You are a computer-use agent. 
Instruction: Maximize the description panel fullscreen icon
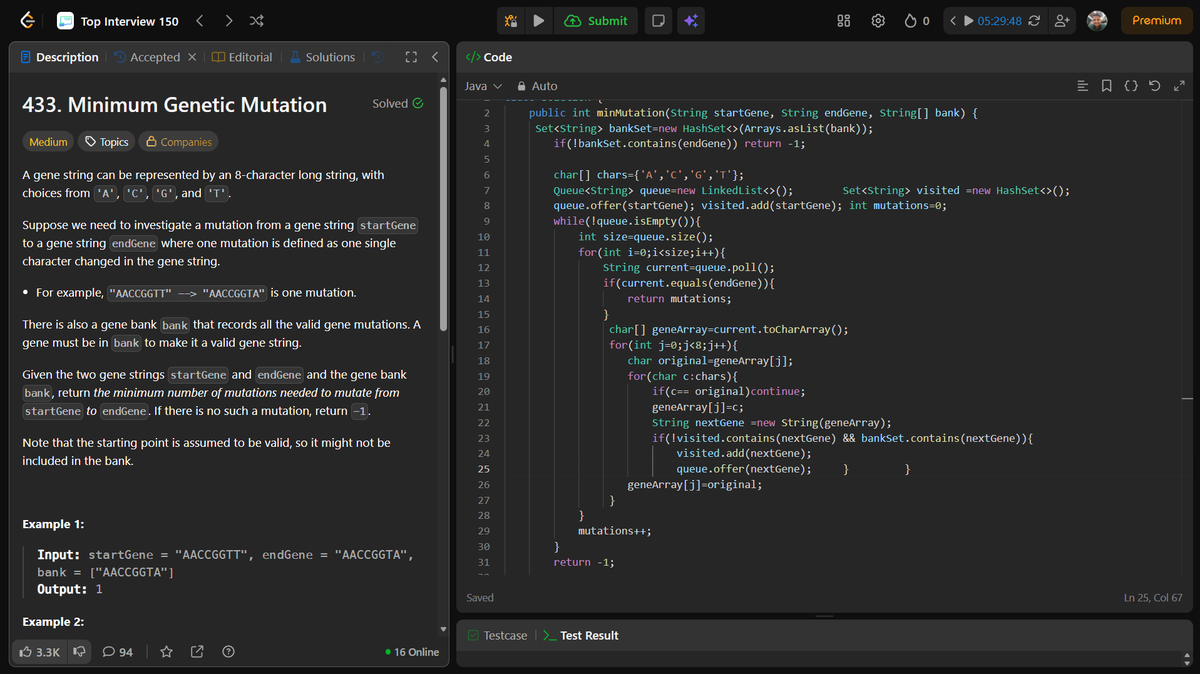pyautogui.click(x=410, y=57)
